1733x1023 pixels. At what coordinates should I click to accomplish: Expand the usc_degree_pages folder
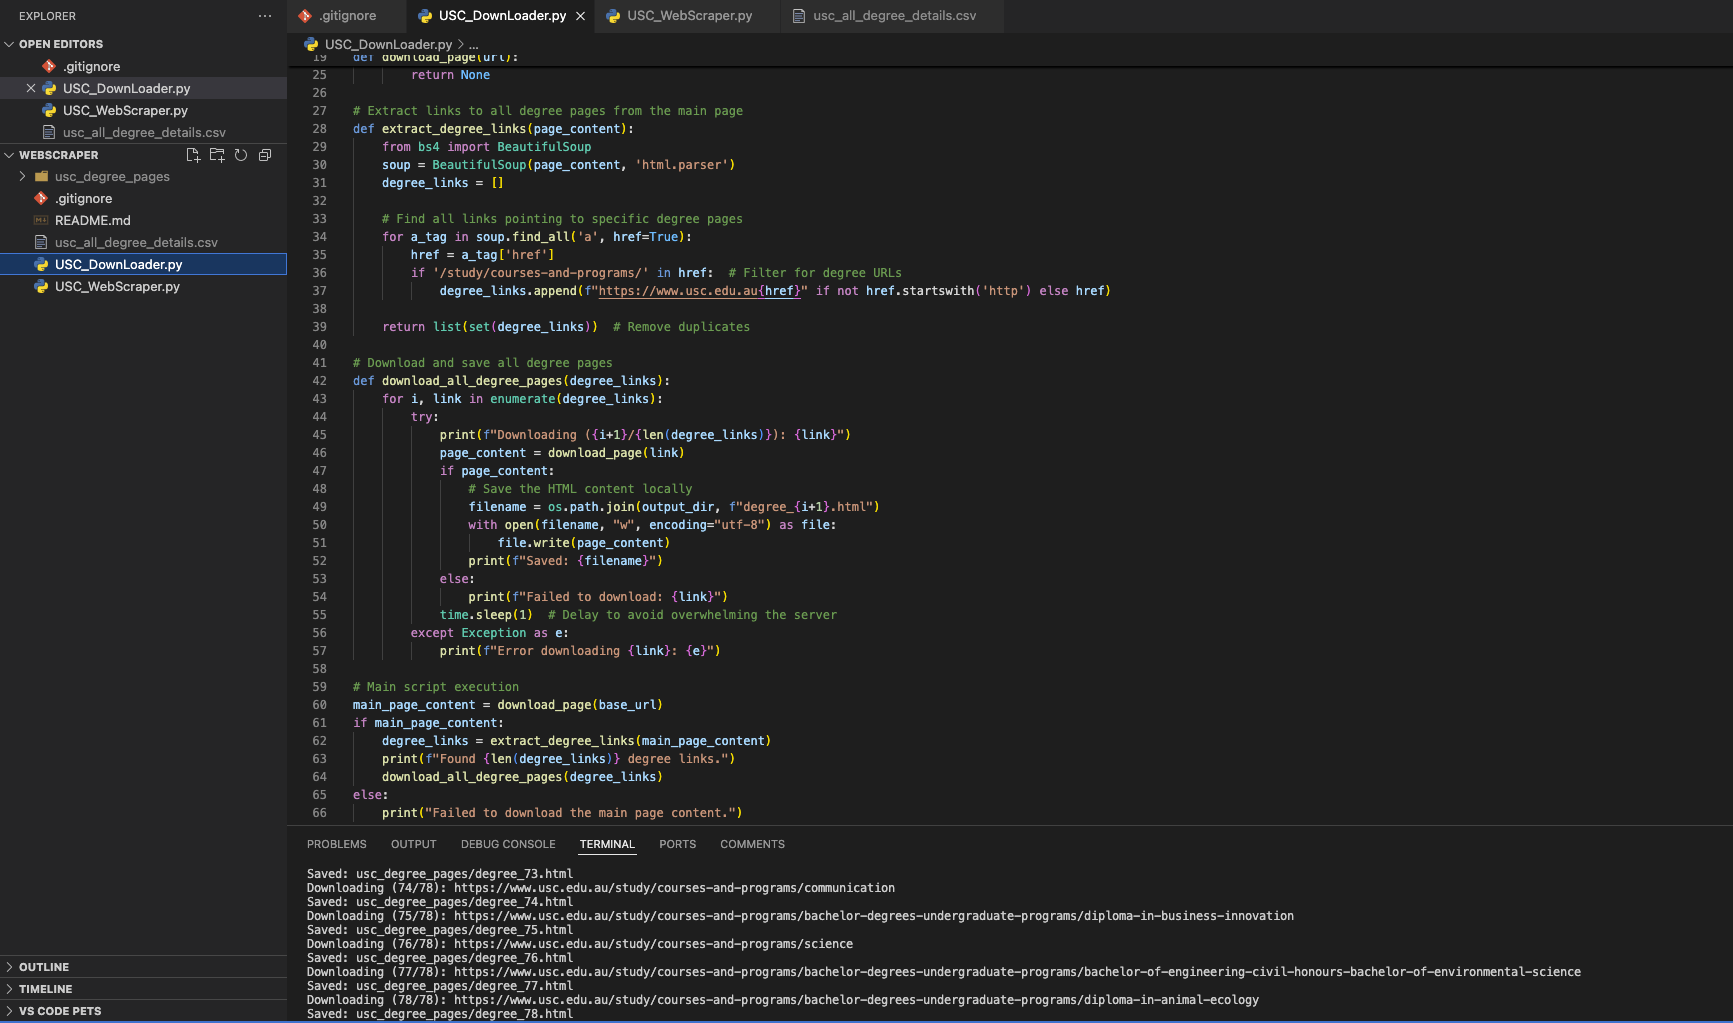pos(22,177)
